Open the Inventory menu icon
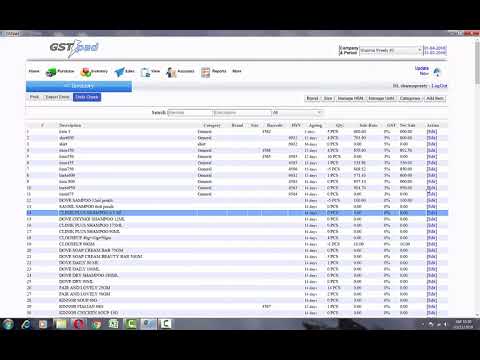480x360 pixels. coord(86,72)
